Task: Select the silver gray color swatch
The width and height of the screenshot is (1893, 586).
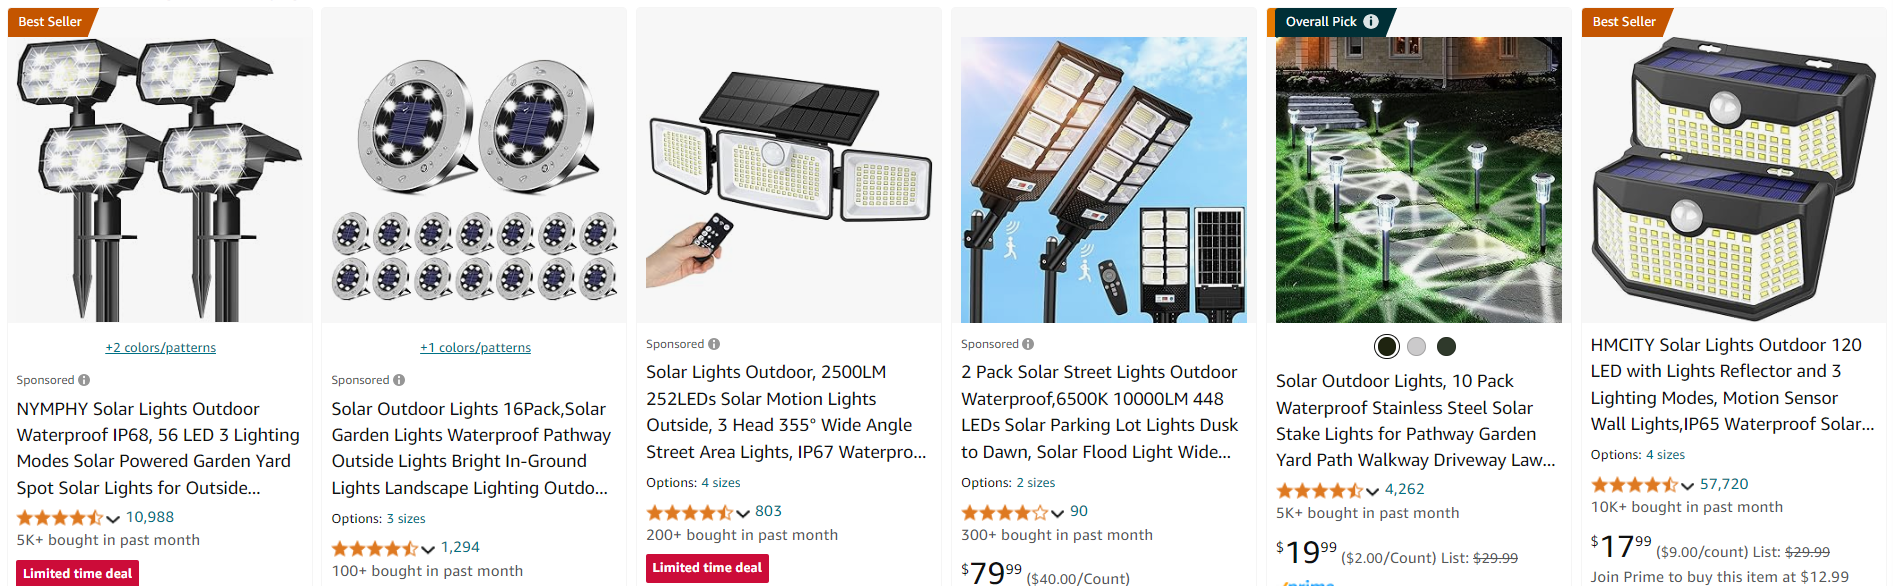Action: [x=1416, y=347]
